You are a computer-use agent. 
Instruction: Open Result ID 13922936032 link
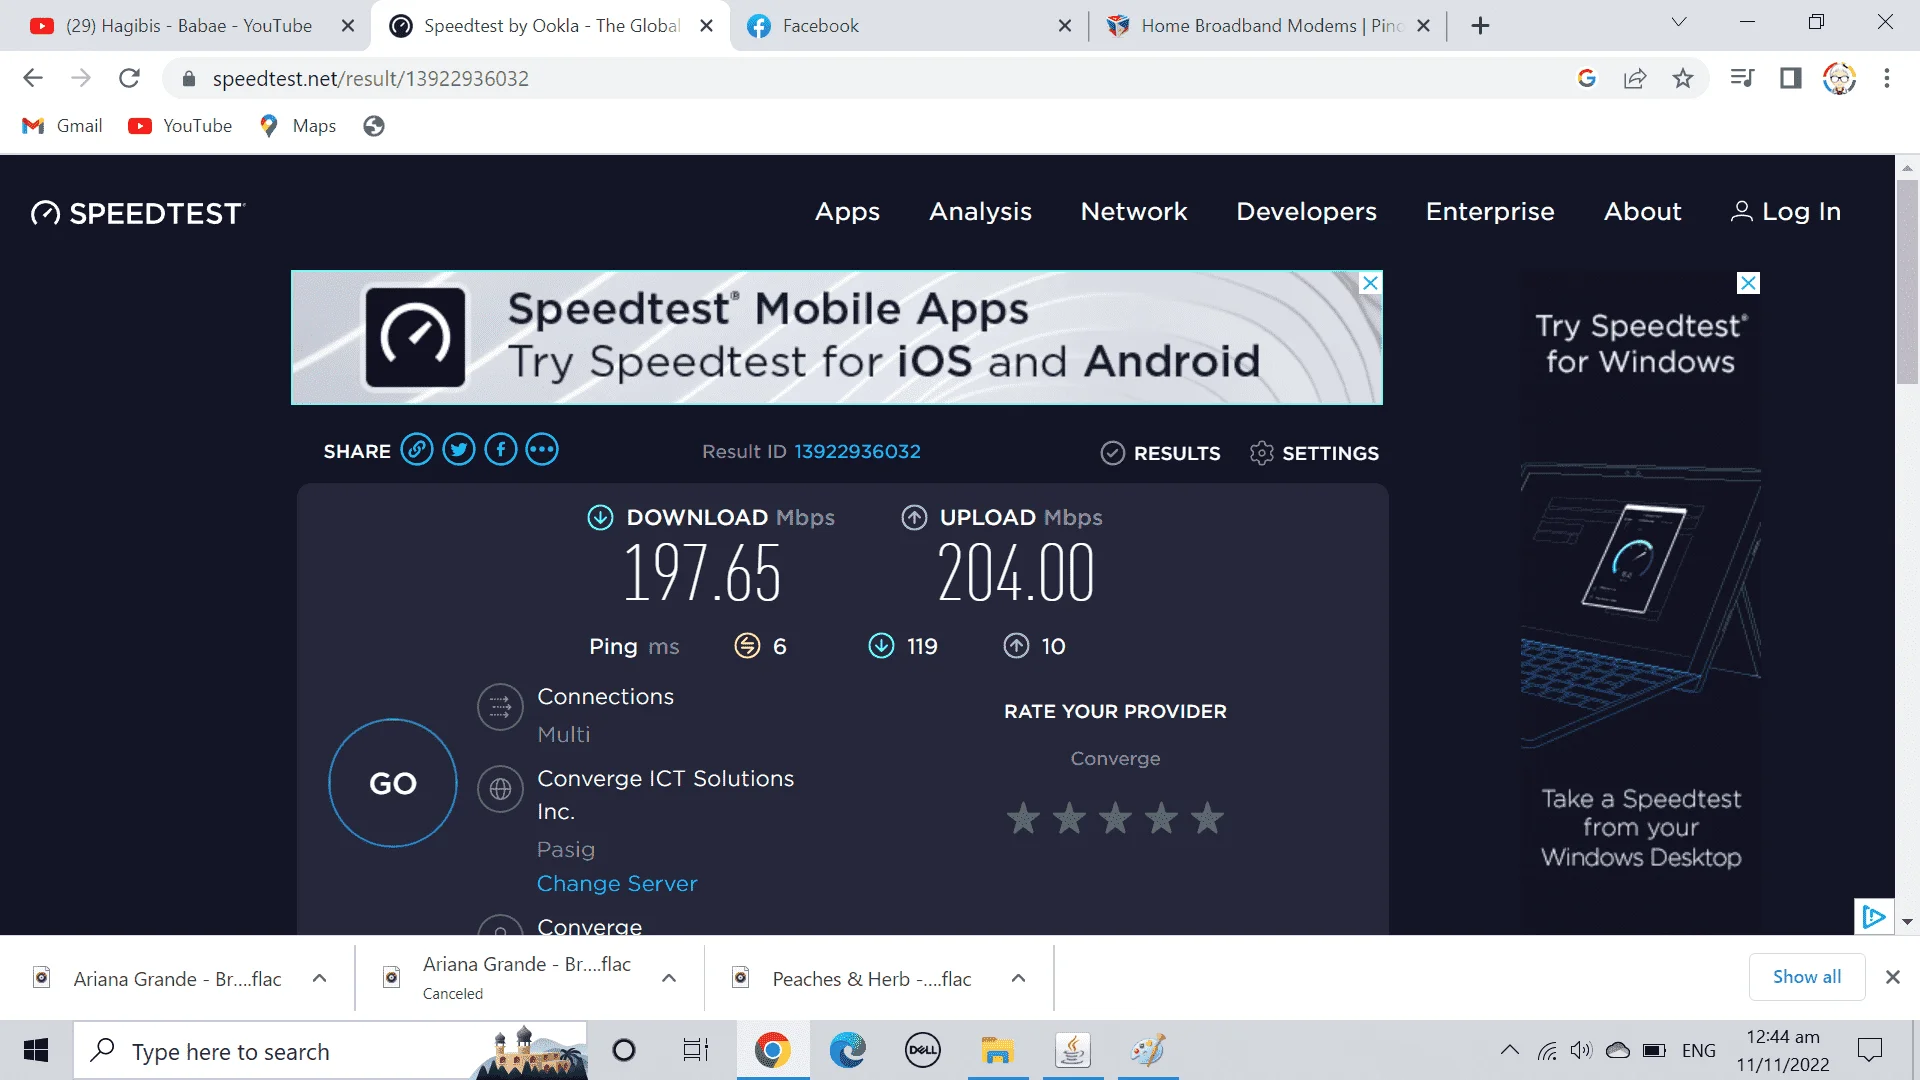pyautogui.click(x=857, y=451)
